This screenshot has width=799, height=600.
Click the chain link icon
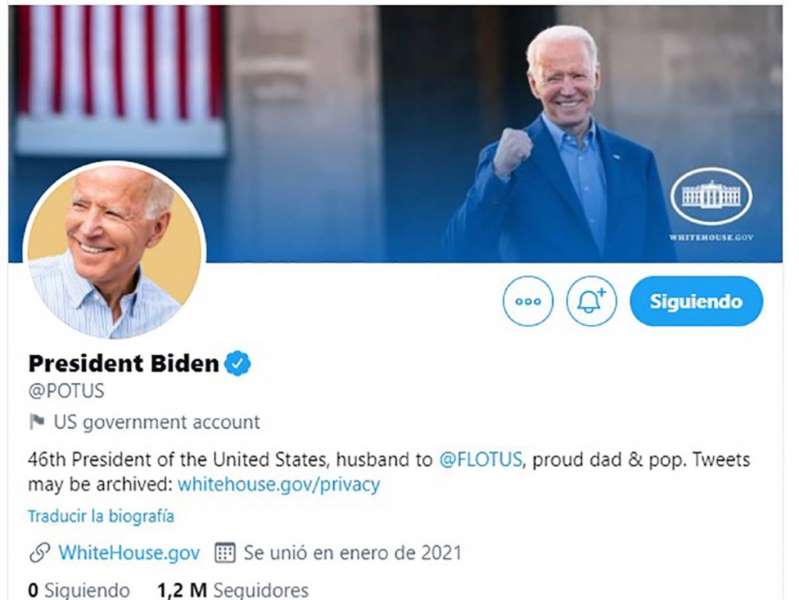point(39,552)
